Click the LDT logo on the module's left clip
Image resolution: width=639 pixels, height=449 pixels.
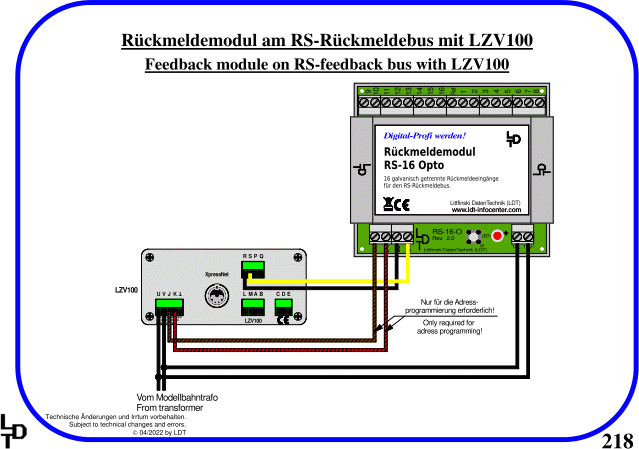[x=362, y=169]
